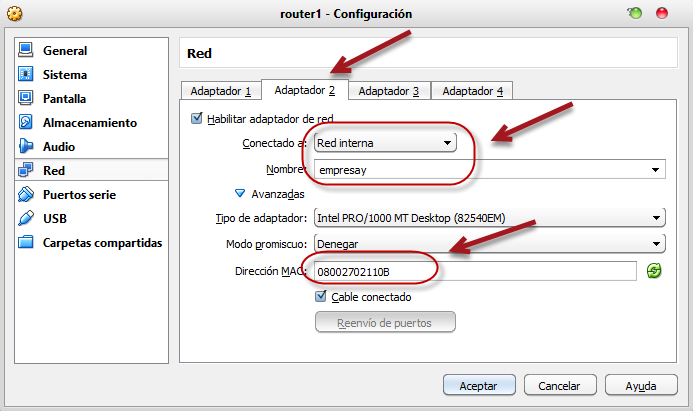Select the Almacenamiento disk icon
This screenshot has width=693, height=411.
26,123
